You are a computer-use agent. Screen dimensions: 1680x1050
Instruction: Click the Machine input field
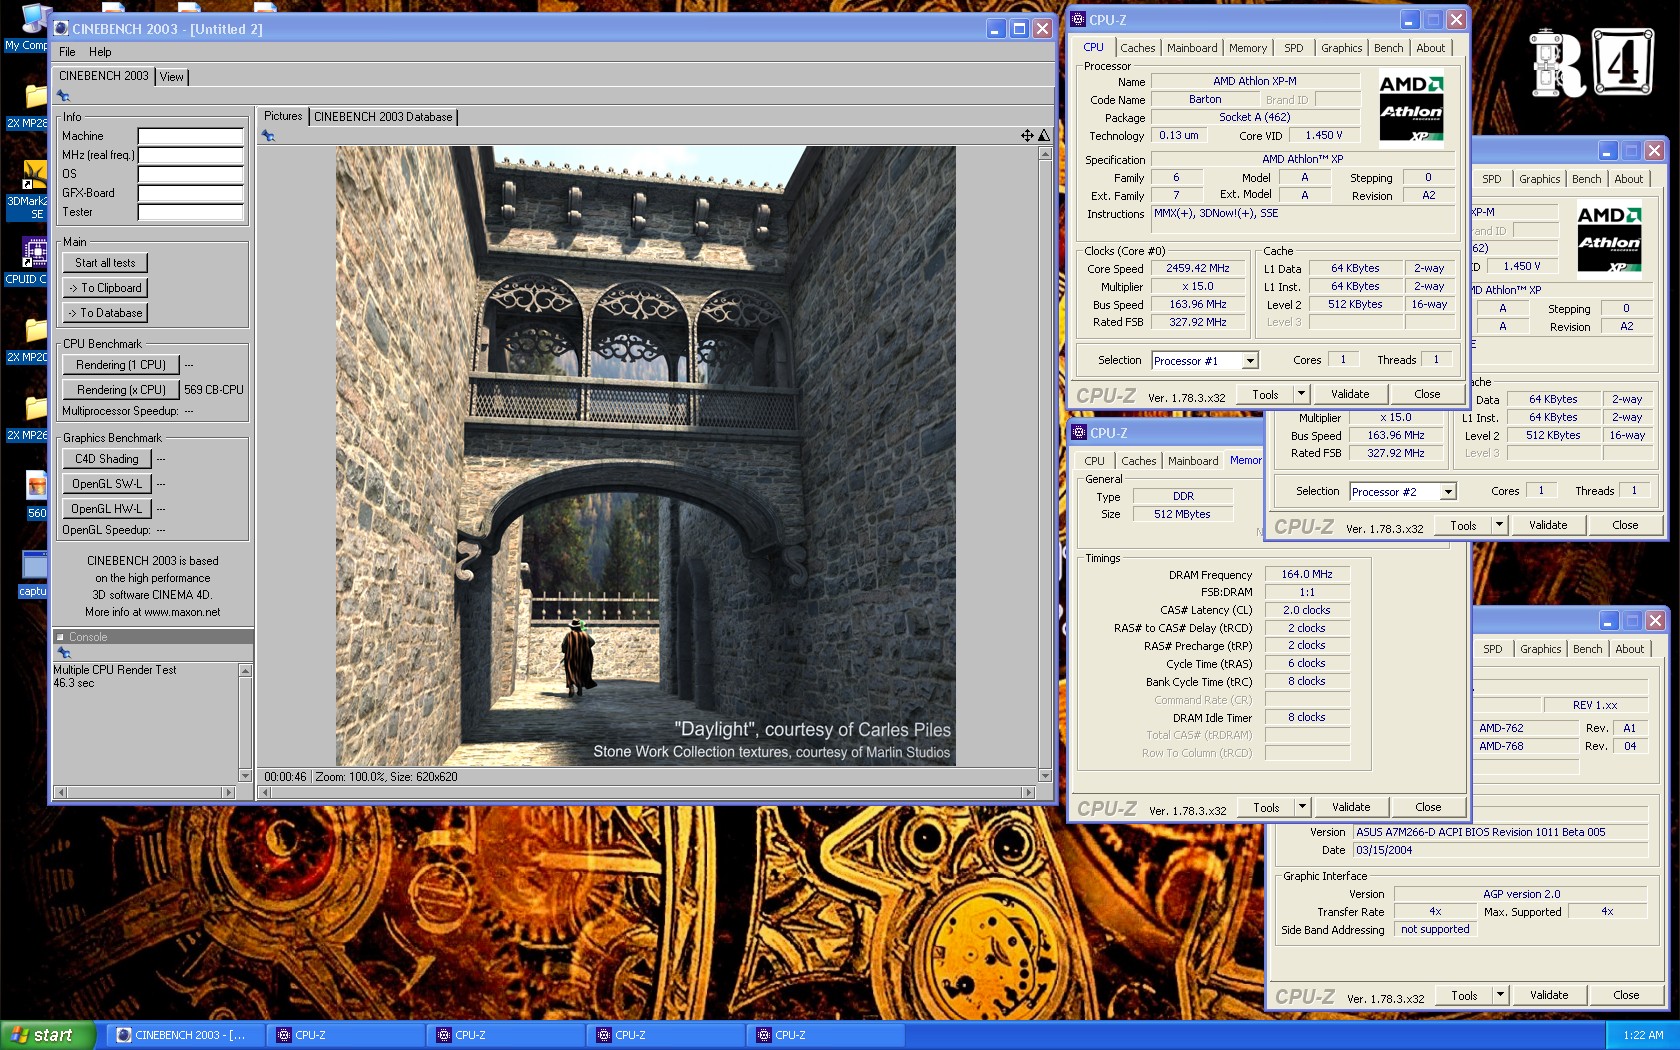tap(190, 136)
